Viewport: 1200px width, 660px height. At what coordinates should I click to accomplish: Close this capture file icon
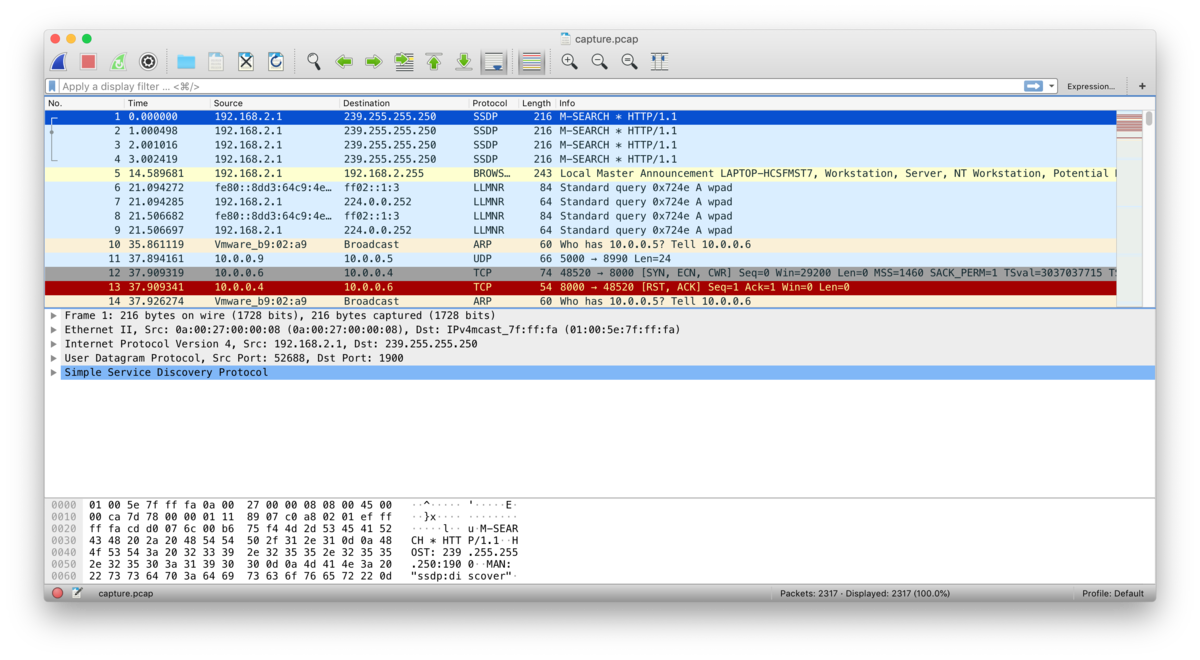[x=246, y=62]
